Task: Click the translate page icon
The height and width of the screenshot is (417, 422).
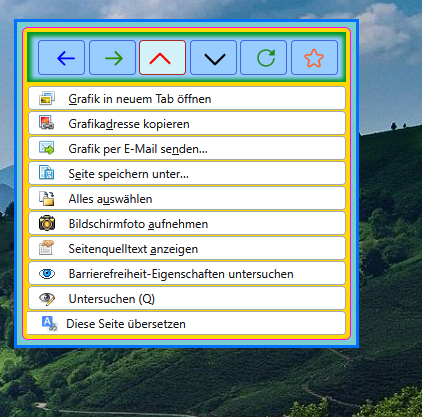Action: tap(49, 323)
